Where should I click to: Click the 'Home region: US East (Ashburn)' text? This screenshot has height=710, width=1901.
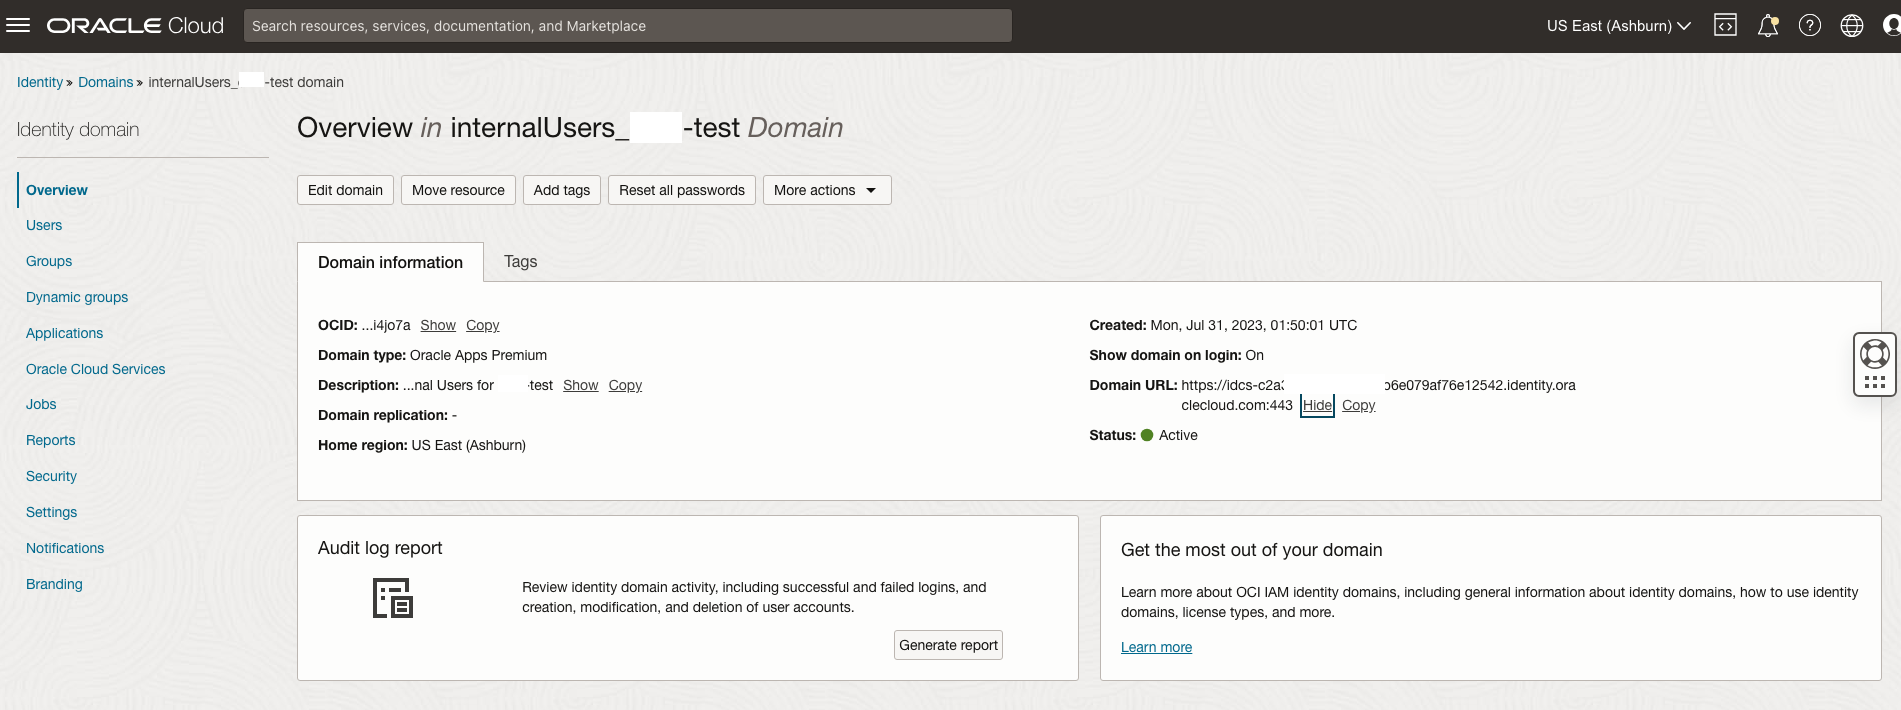(422, 445)
